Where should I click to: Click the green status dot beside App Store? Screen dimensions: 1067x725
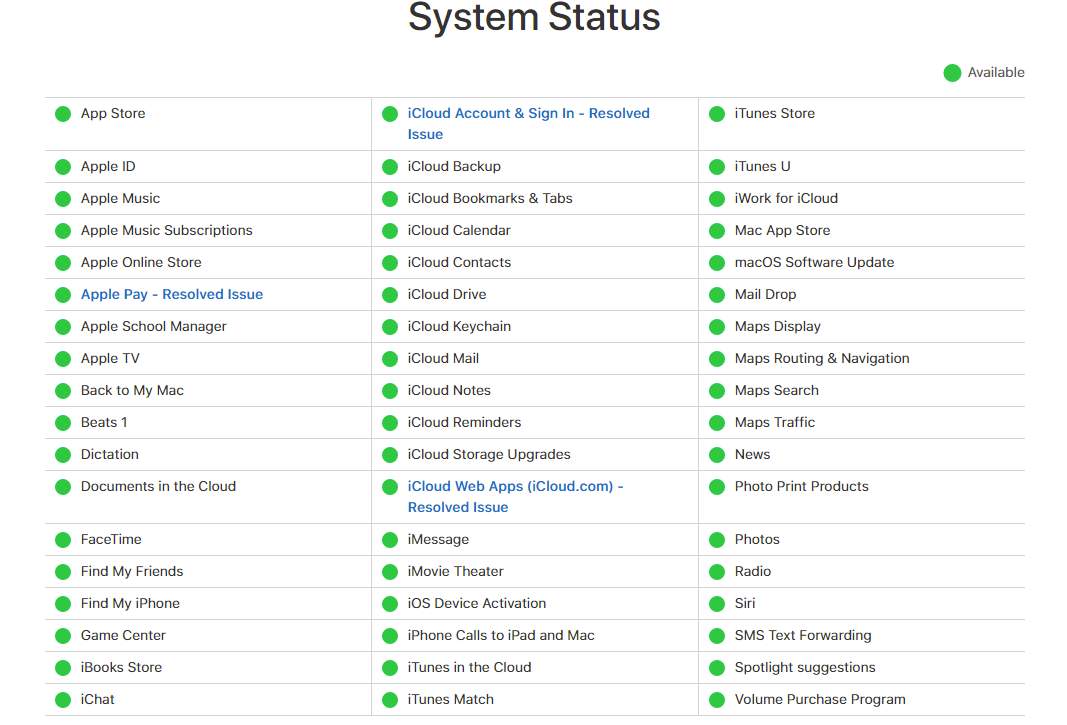[x=63, y=114]
